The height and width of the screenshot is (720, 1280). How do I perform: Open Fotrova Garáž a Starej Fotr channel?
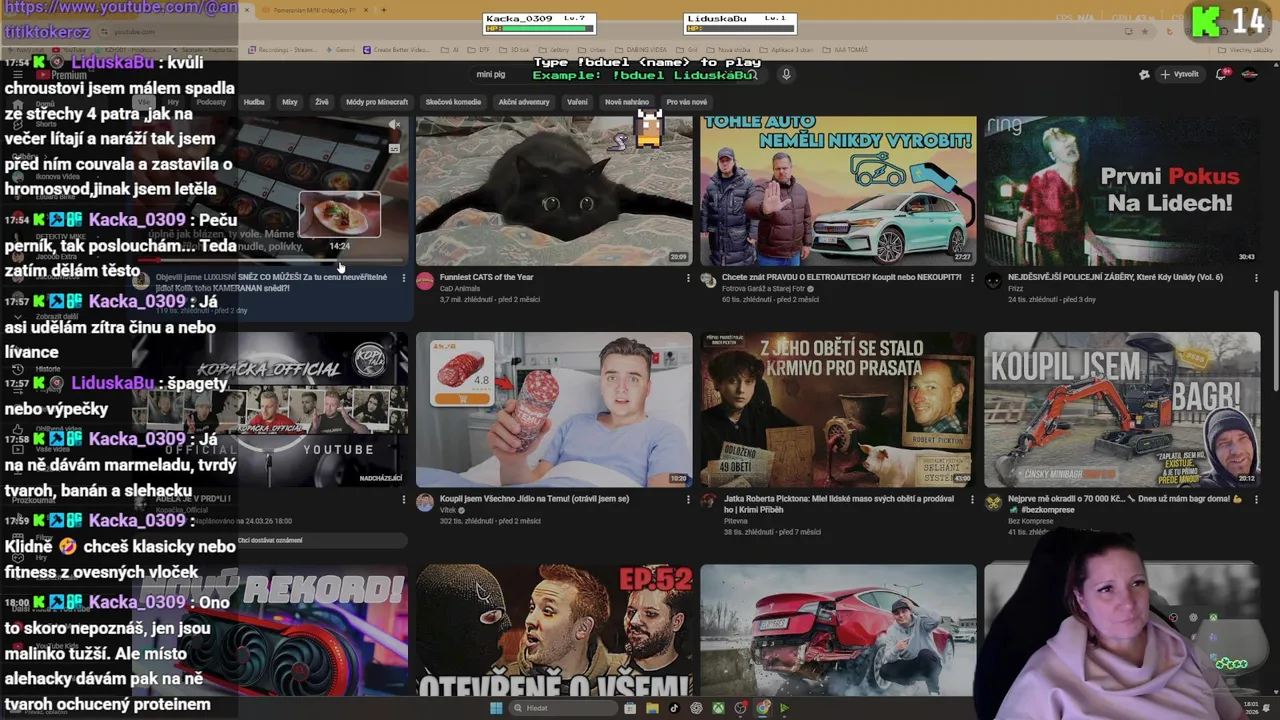tap(765, 288)
